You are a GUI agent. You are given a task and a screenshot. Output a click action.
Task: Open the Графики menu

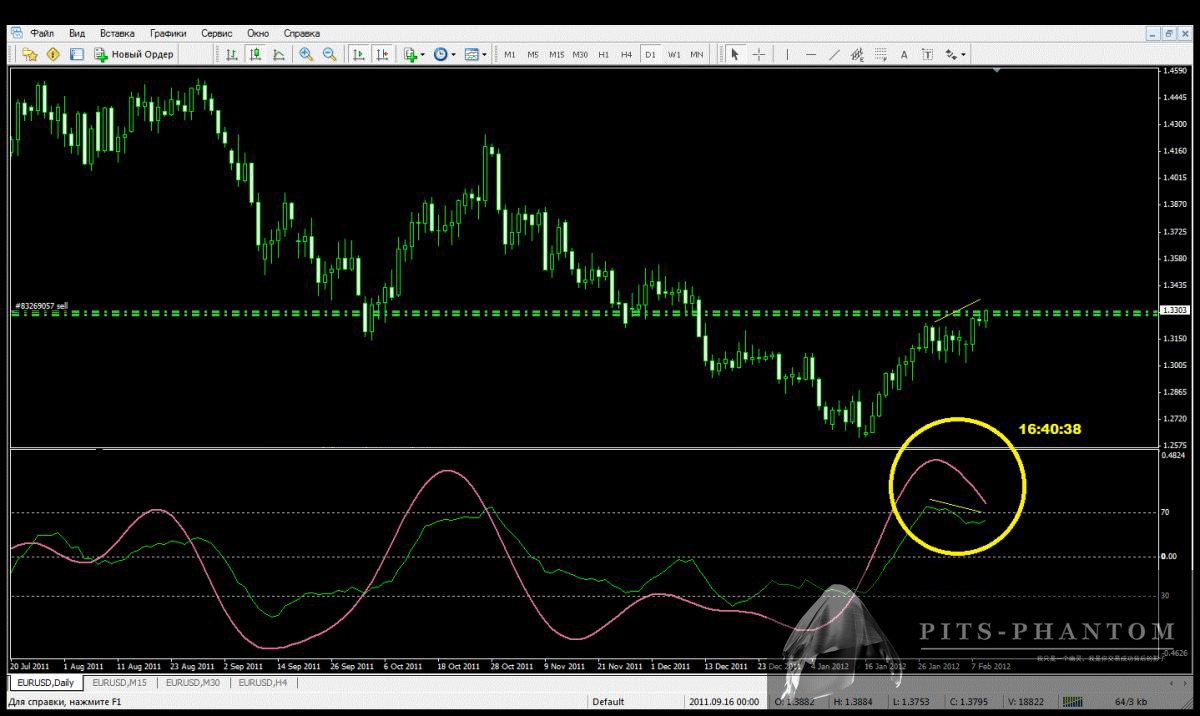click(x=168, y=33)
